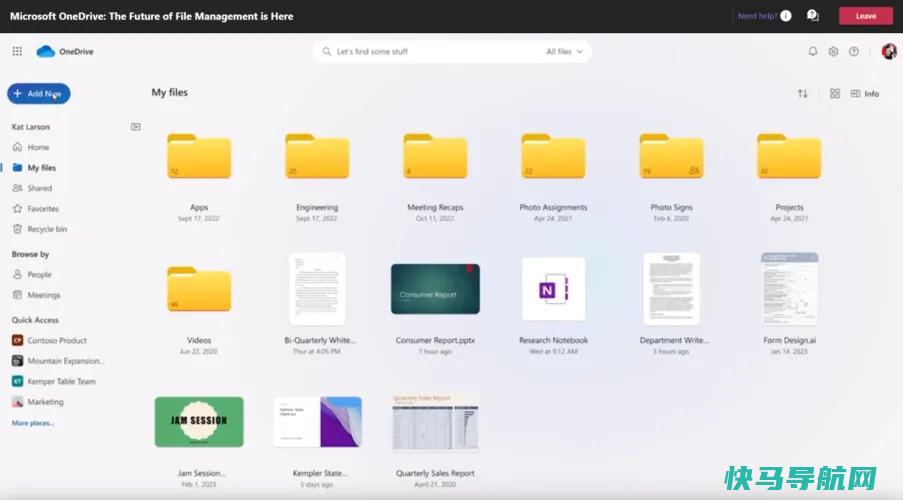The image size is (903, 500).
Task: Open Bi-Quarterly White document thumbnail
Action: click(317, 289)
